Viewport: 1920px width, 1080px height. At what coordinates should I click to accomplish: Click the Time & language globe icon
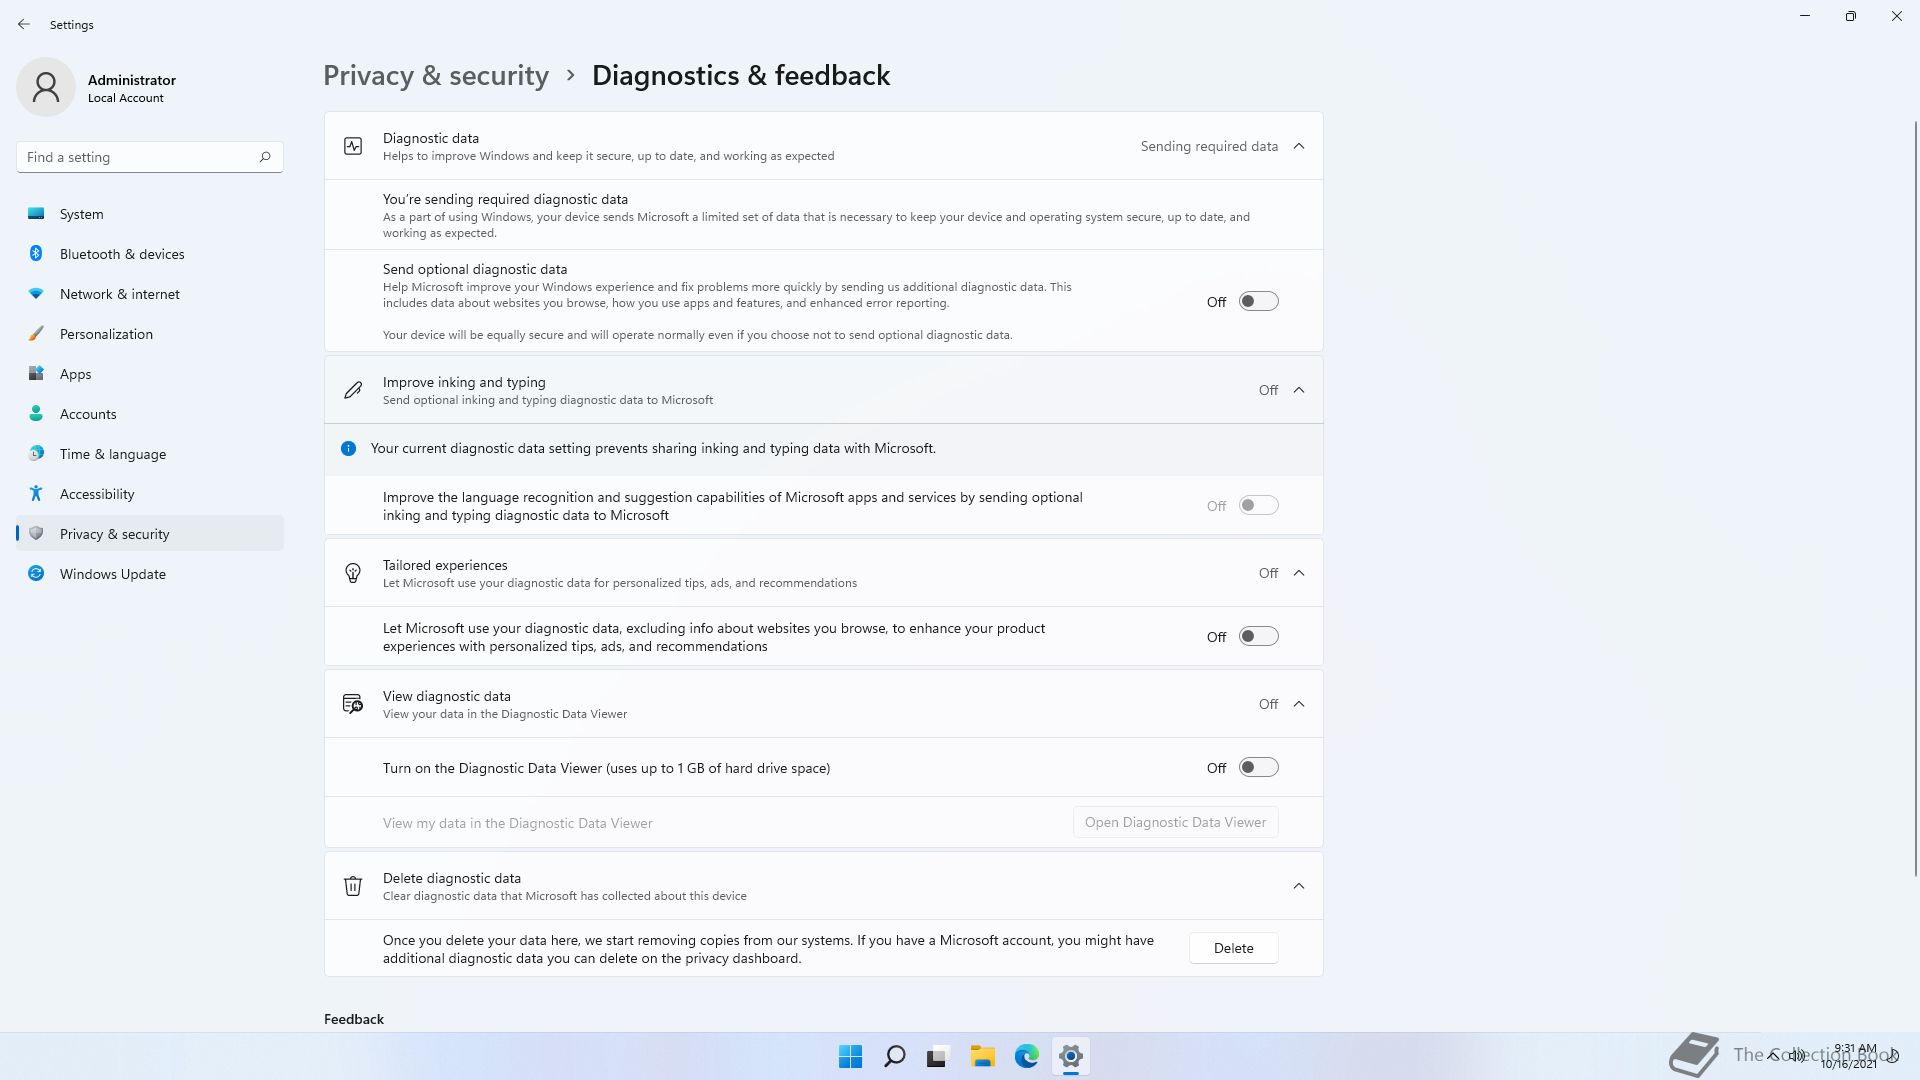click(36, 453)
